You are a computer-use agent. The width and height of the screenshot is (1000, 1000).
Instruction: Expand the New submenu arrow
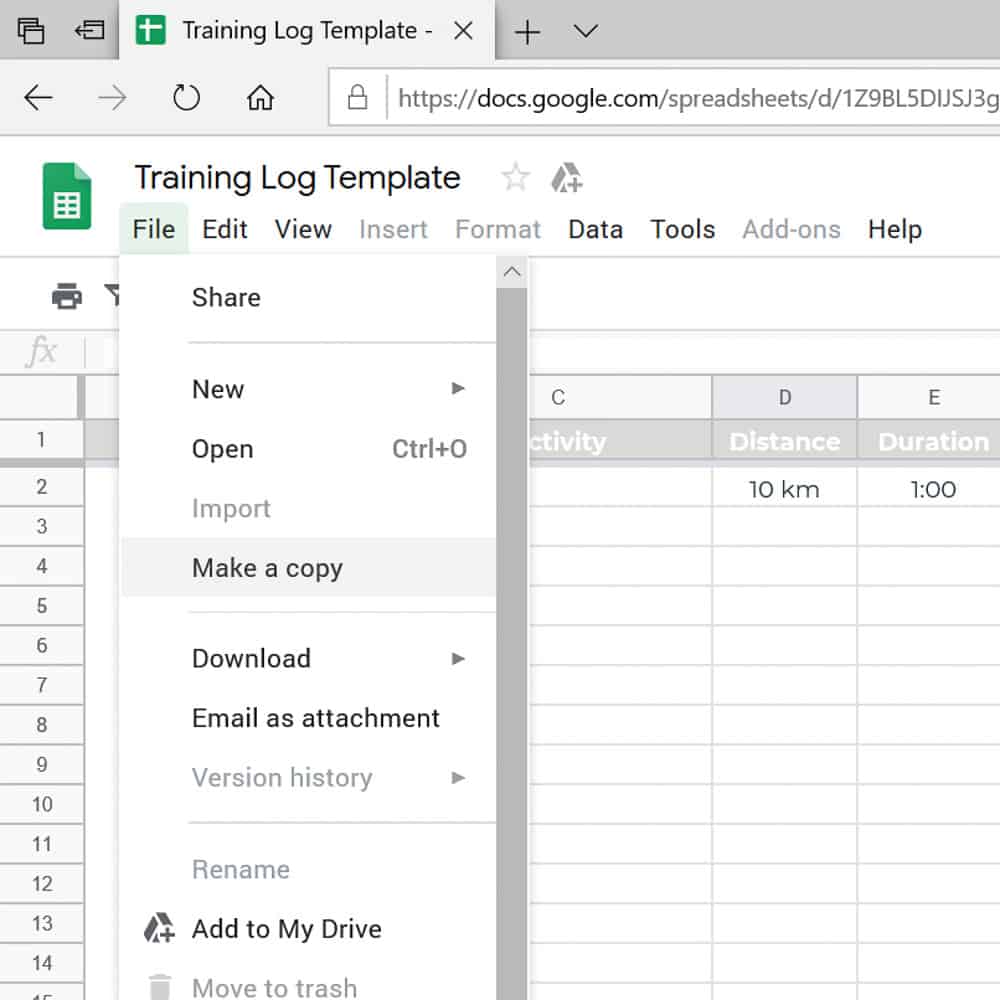tap(458, 388)
